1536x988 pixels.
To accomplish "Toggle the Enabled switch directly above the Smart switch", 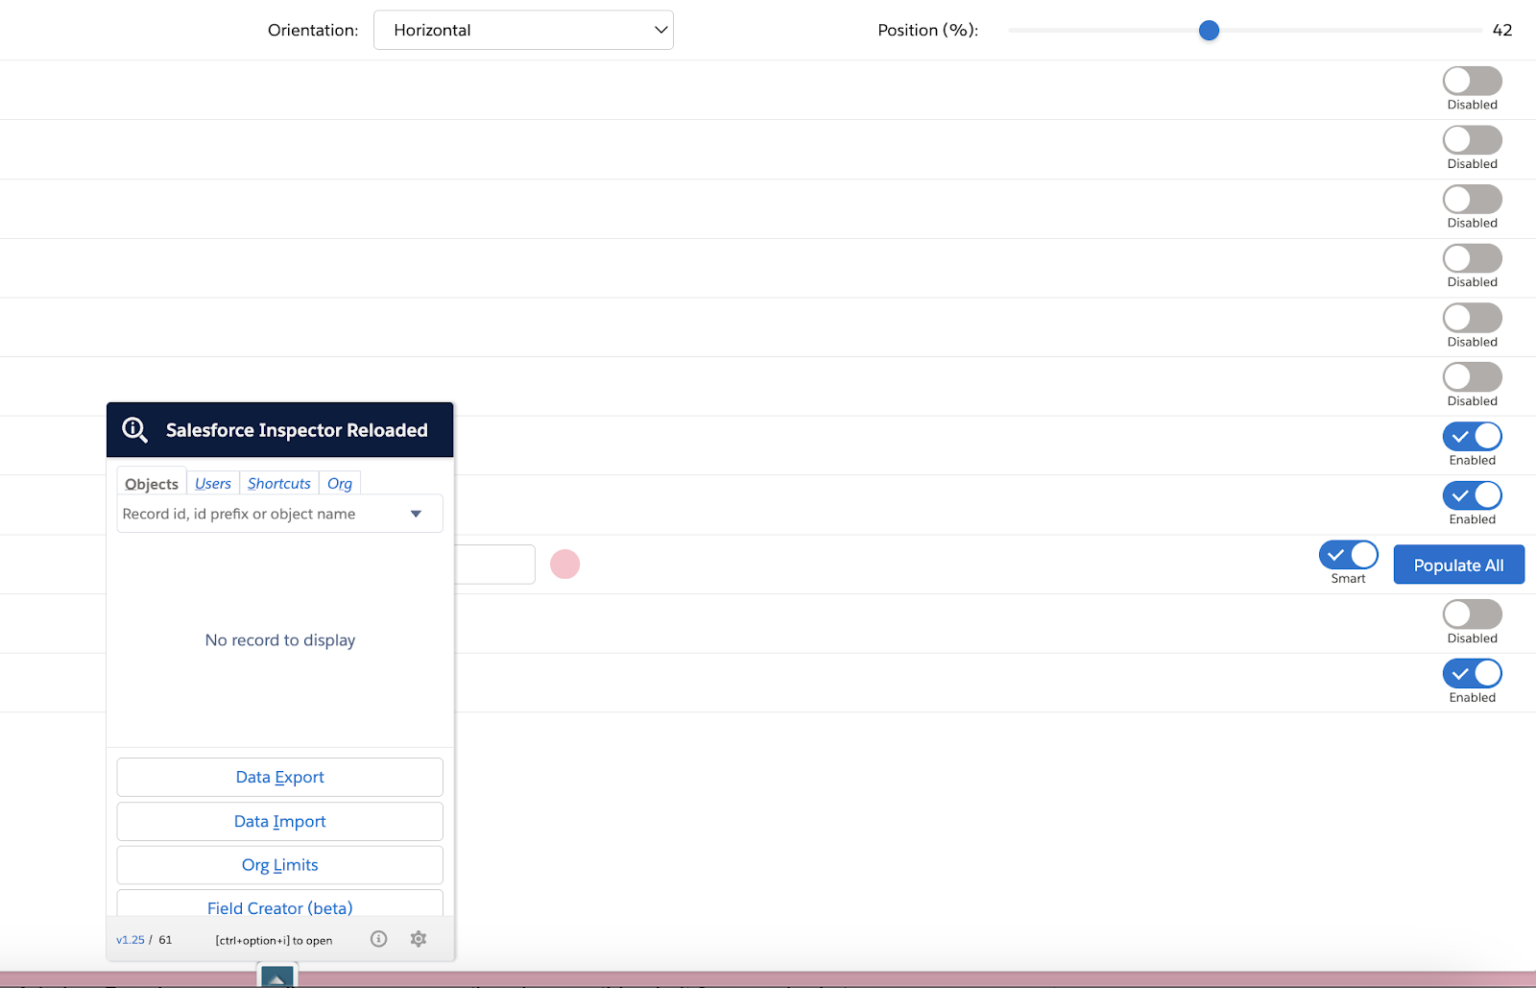I will (1472, 495).
